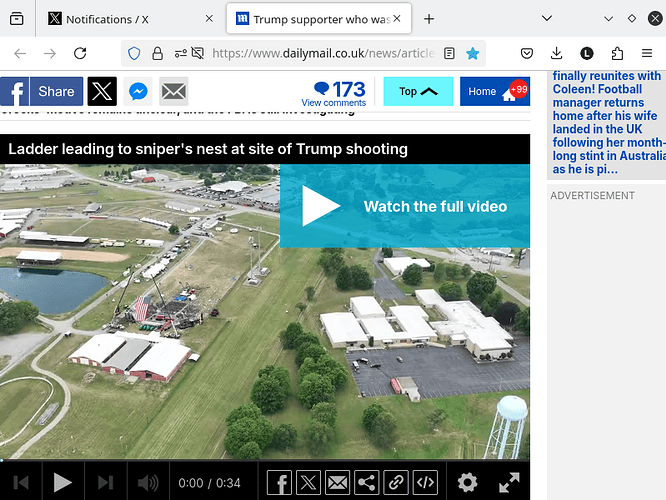Toggle video fullscreen mode
Screen dimensions: 666x500
(509, 483)
